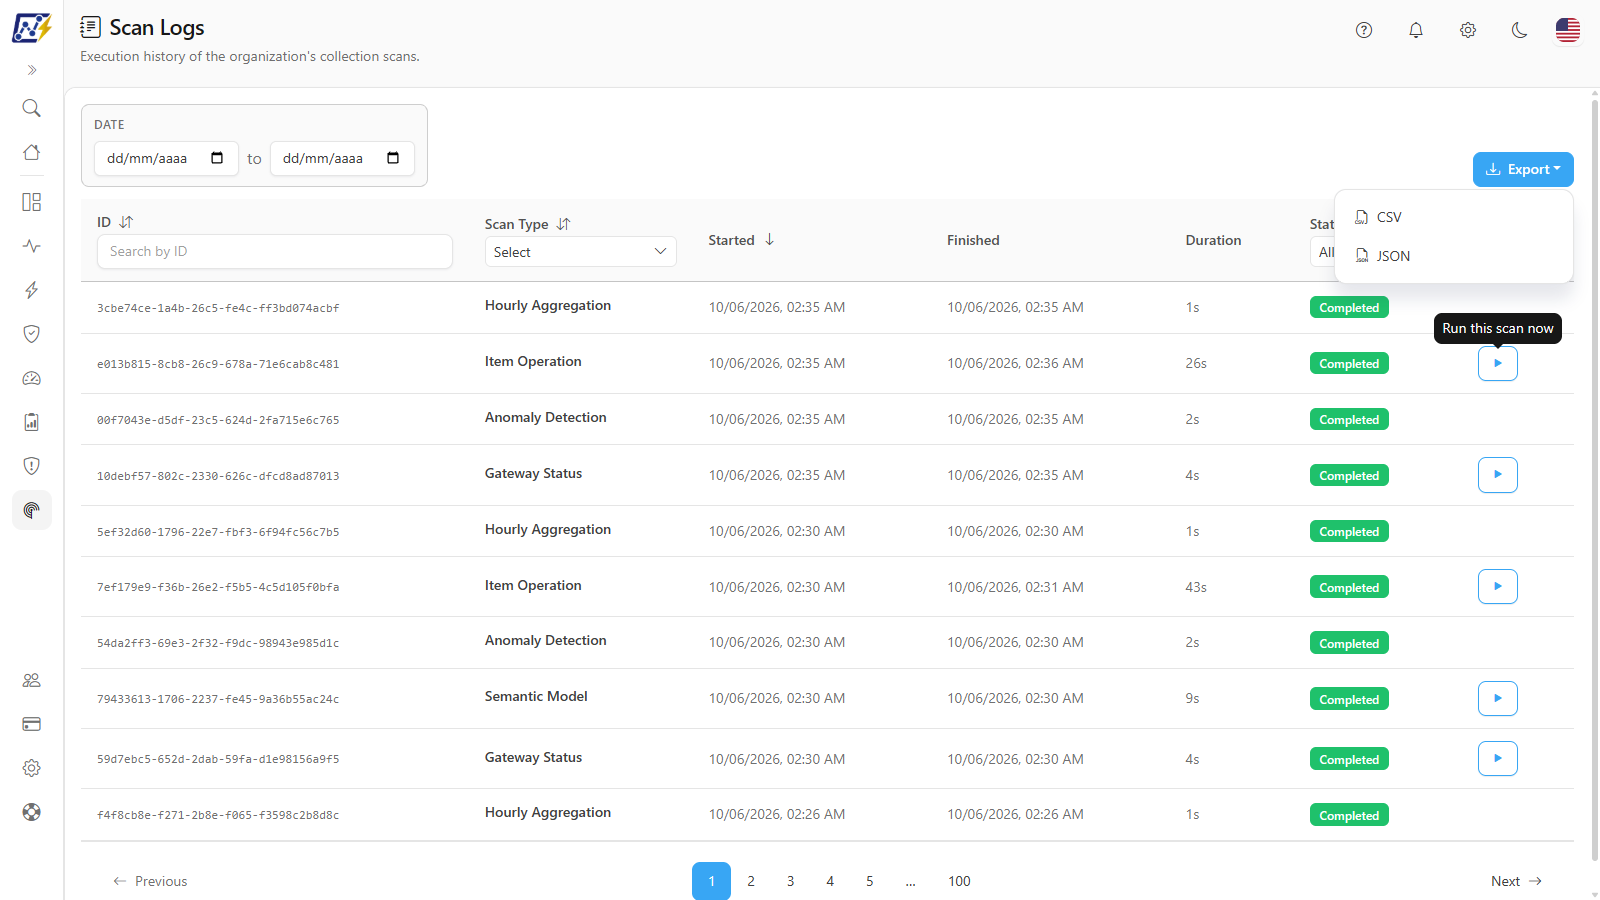Click the vertical scrollbar on the right

1595,478
